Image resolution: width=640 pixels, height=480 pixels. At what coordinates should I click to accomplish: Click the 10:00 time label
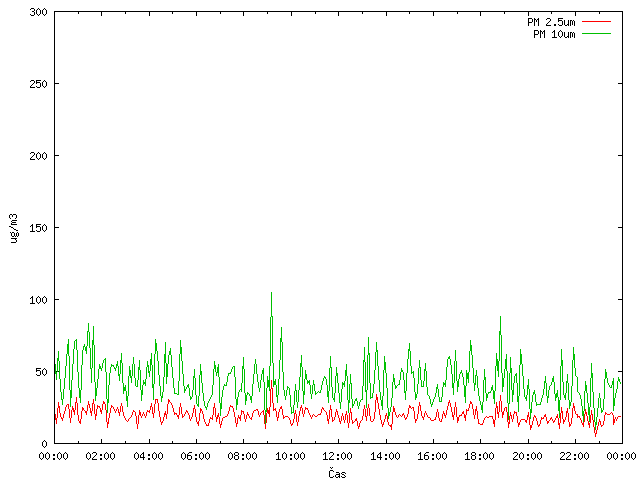[290, 456]
